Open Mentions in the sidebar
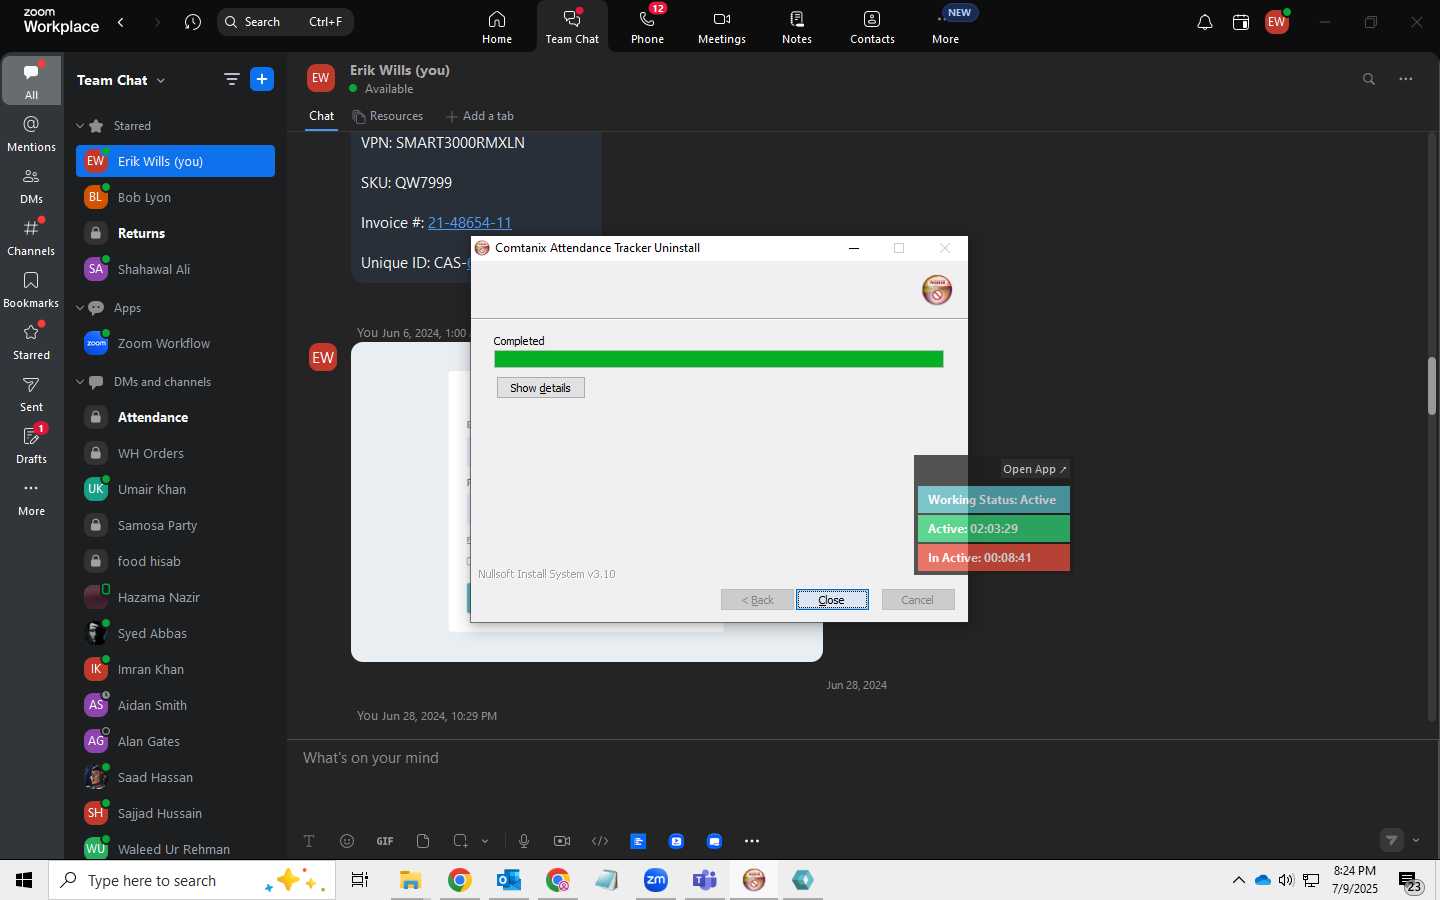1440x900 pixels. pos(32,133)
